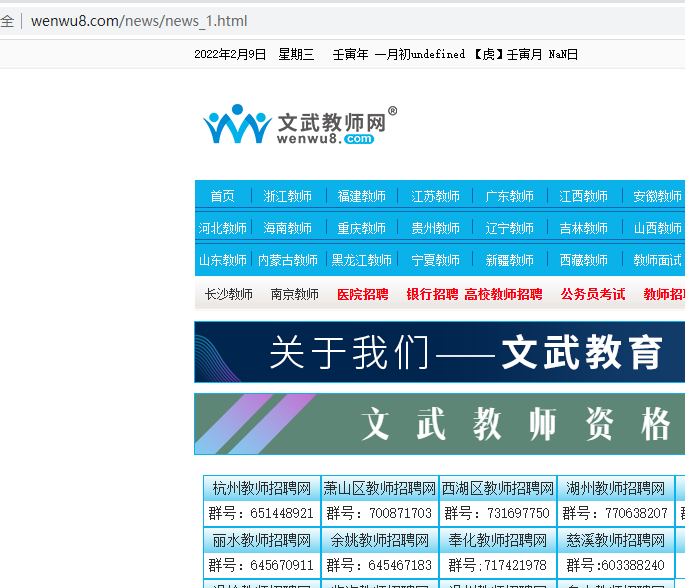This screenshot has width=685, height=588.
Task: Select 海南教师 from the second nav row
Action: [288, 228]
